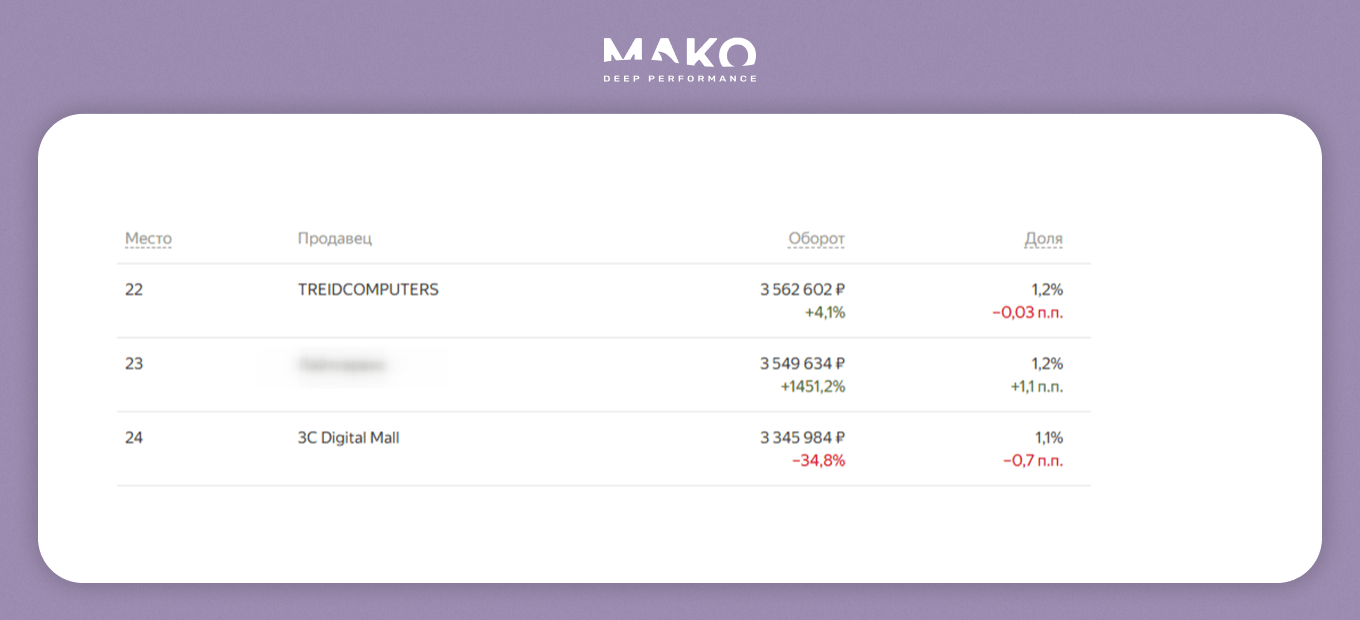Viewport: 1360px width, 620px height.
Task: Select rank number 24 cell
Action: [x=134, y=438]
